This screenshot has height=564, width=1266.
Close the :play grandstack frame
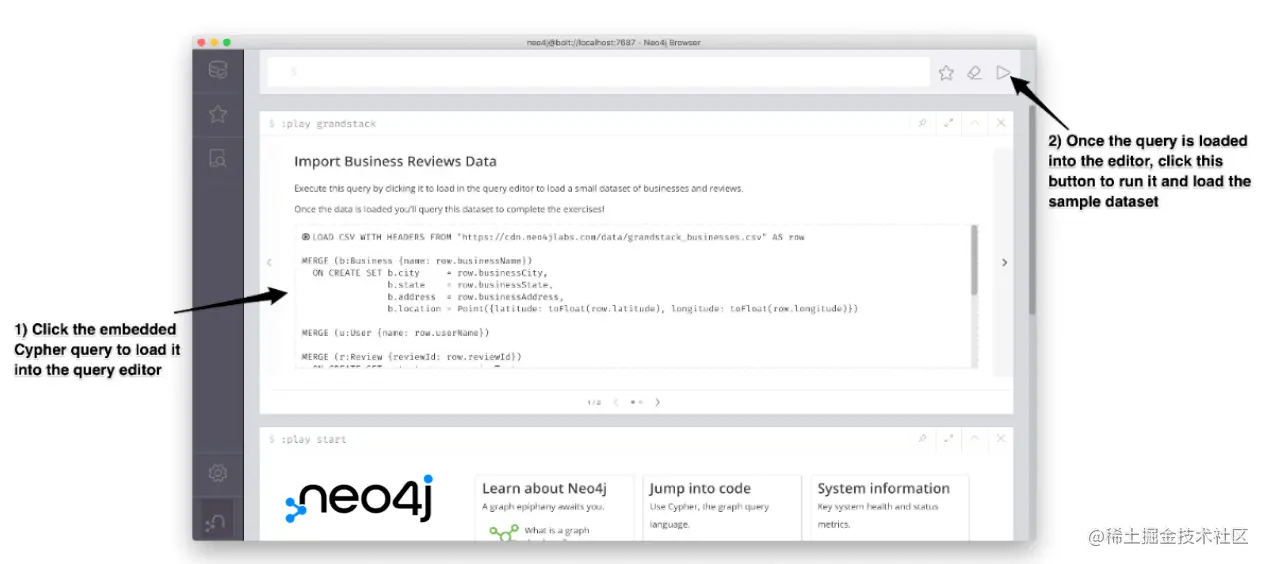[x=1001, y=124]
